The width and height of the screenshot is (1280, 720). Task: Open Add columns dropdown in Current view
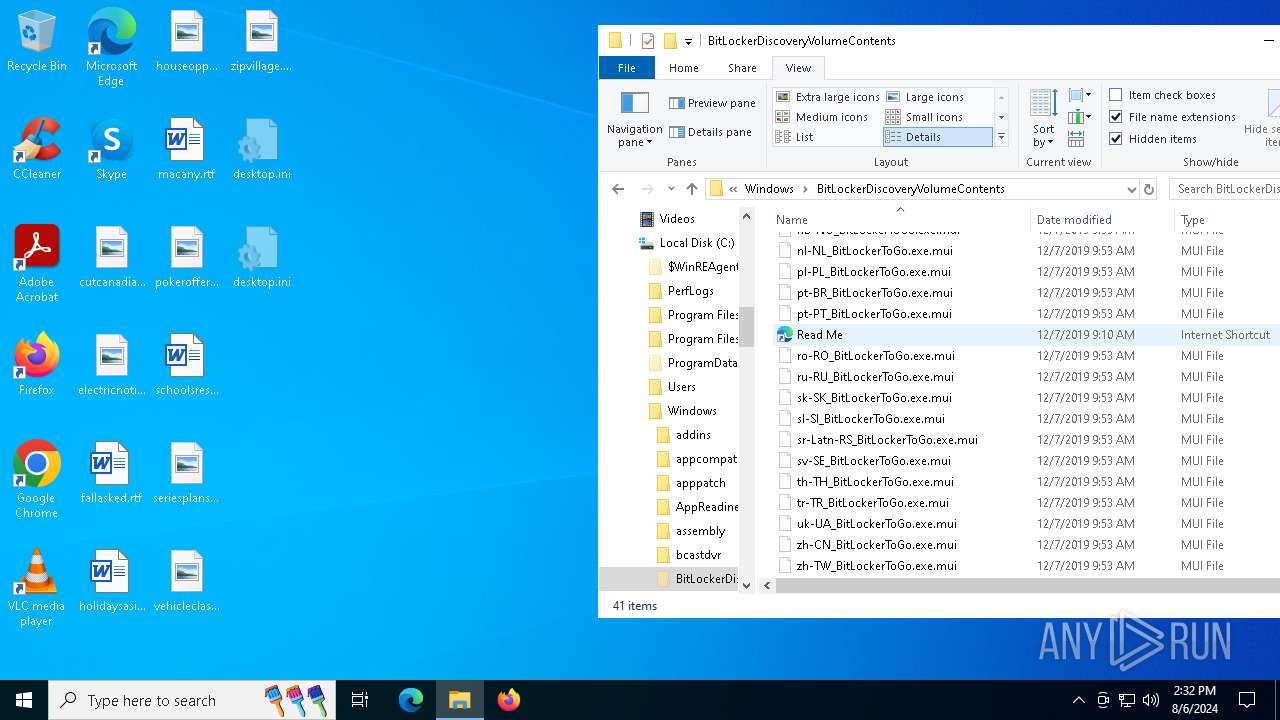tap(1079, 117)
